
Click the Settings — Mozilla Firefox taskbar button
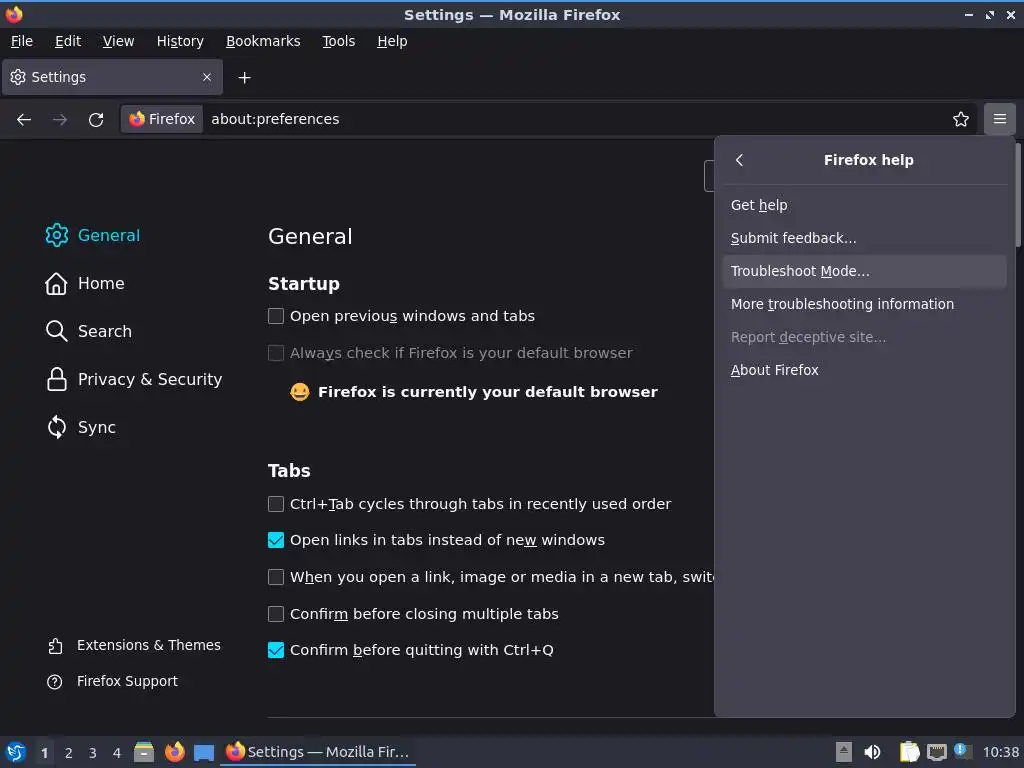pyautogui.click(x=318, y=752)
